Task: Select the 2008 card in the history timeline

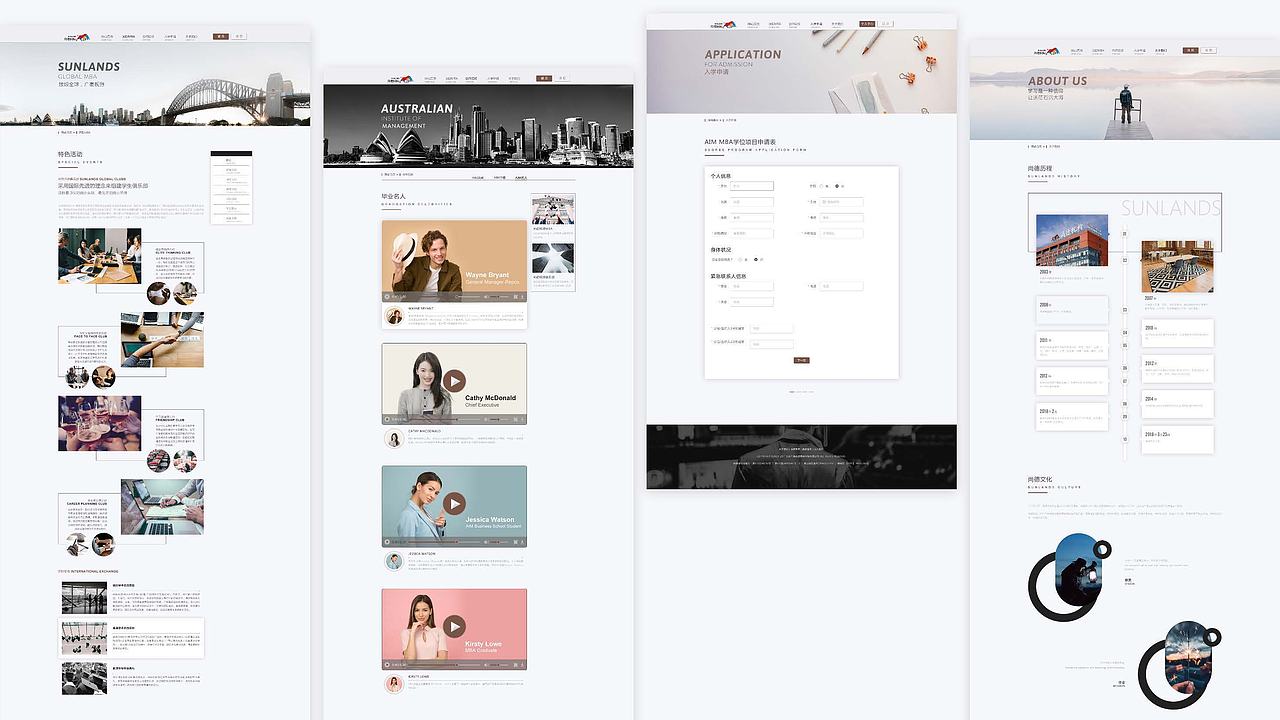Action: 1072,310
